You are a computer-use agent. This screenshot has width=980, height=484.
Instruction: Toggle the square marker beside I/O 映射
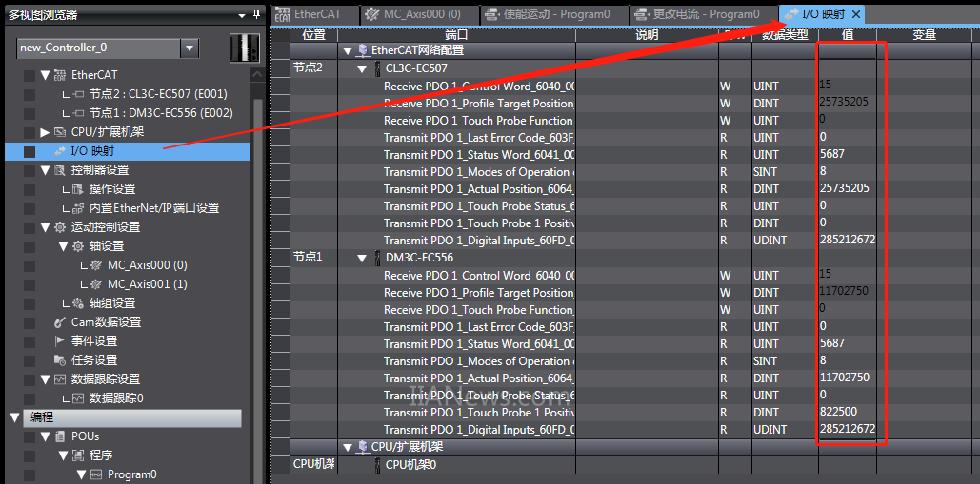point(28,151)
